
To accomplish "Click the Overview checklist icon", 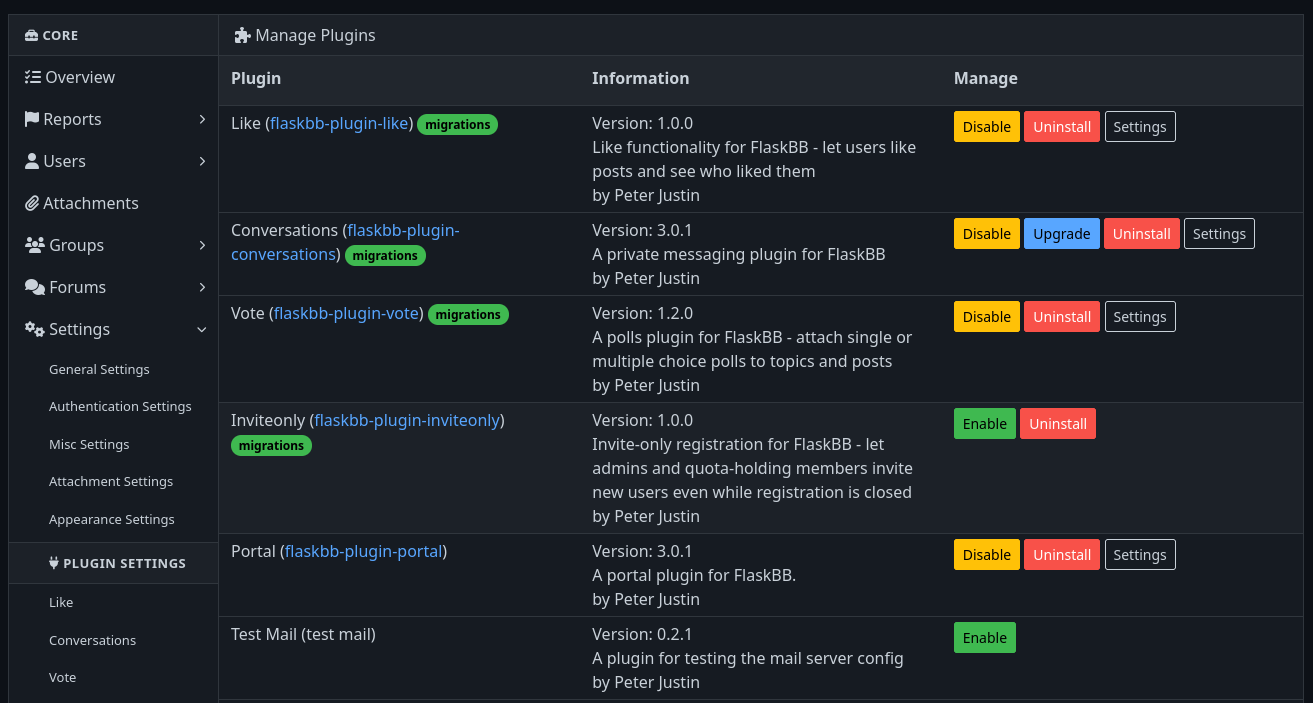I will [x=32, y=77].
